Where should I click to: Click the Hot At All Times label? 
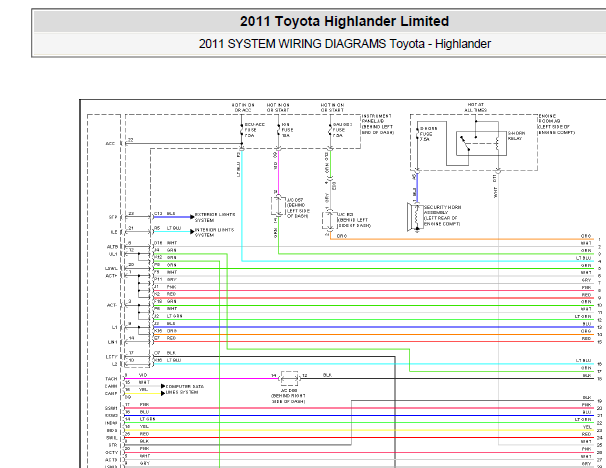point(475,106)
